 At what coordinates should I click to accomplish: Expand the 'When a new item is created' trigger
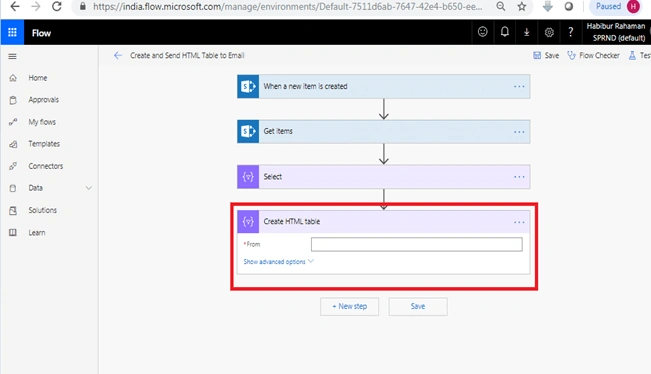point(384,86)
